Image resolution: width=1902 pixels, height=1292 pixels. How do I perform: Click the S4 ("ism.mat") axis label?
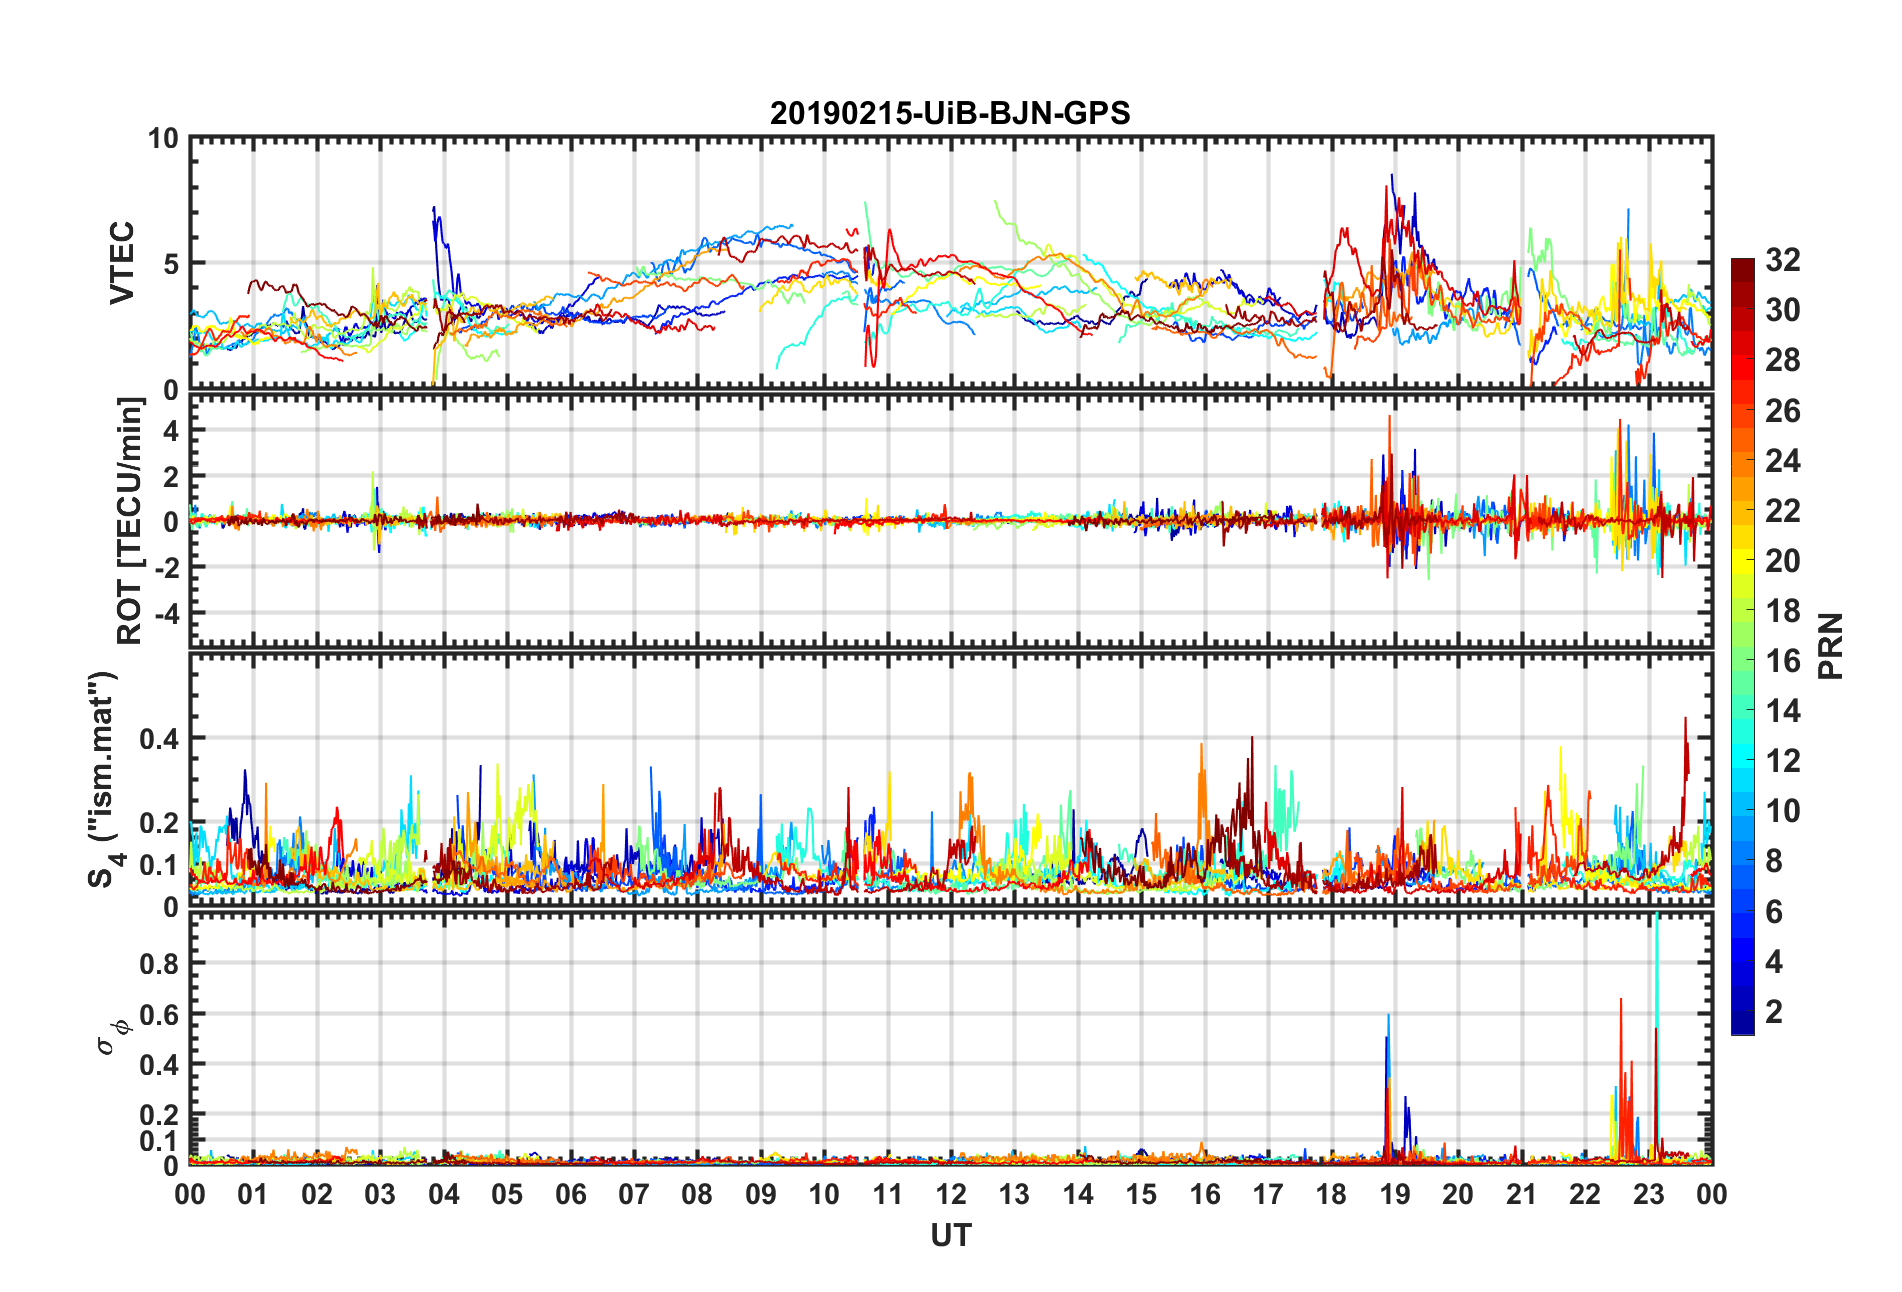coord(103,780)
